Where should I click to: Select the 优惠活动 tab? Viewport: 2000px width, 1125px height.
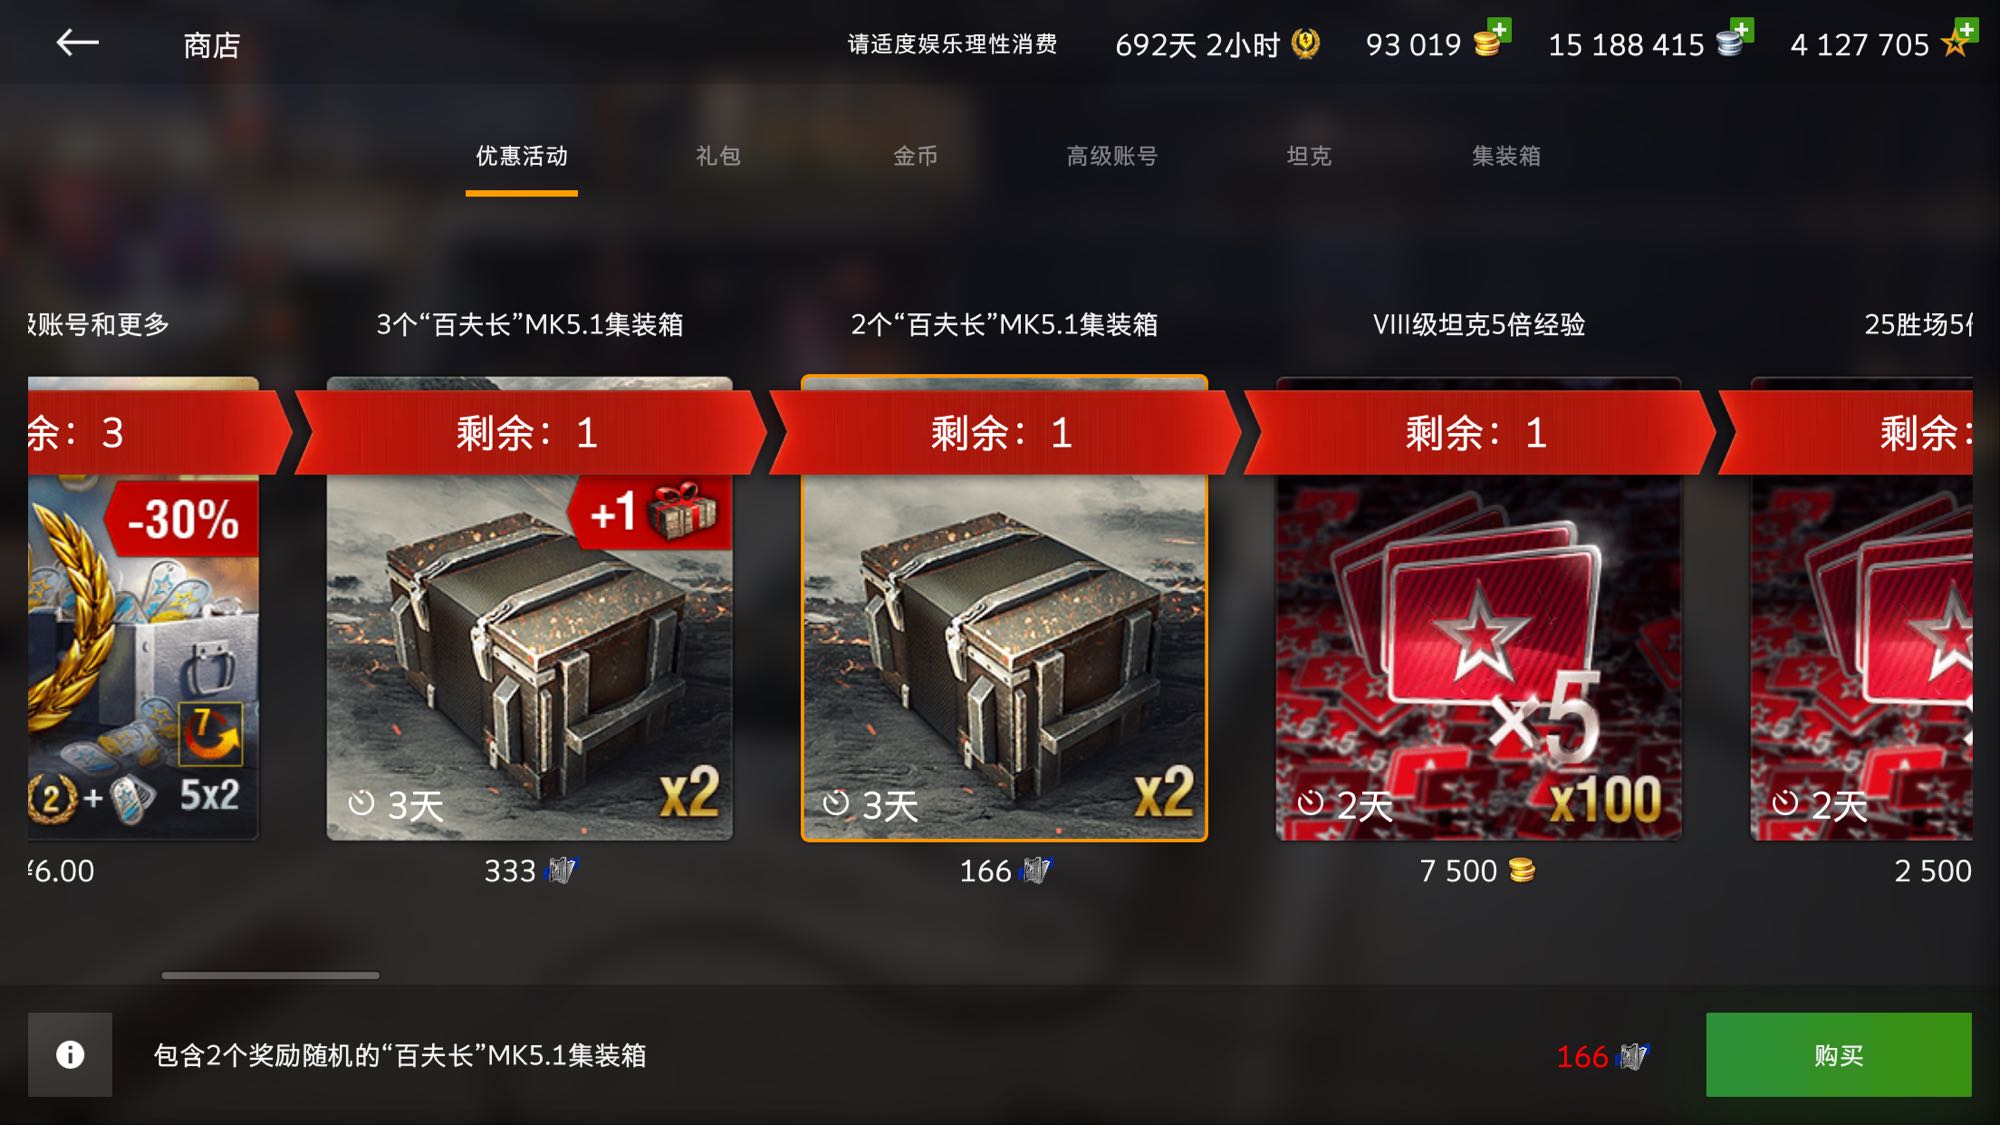click(x=522, y=156)
